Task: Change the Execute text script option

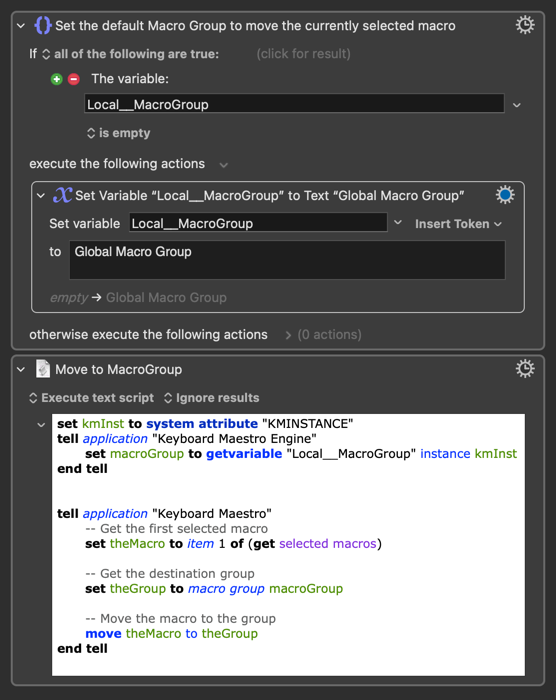Action: 92,398
